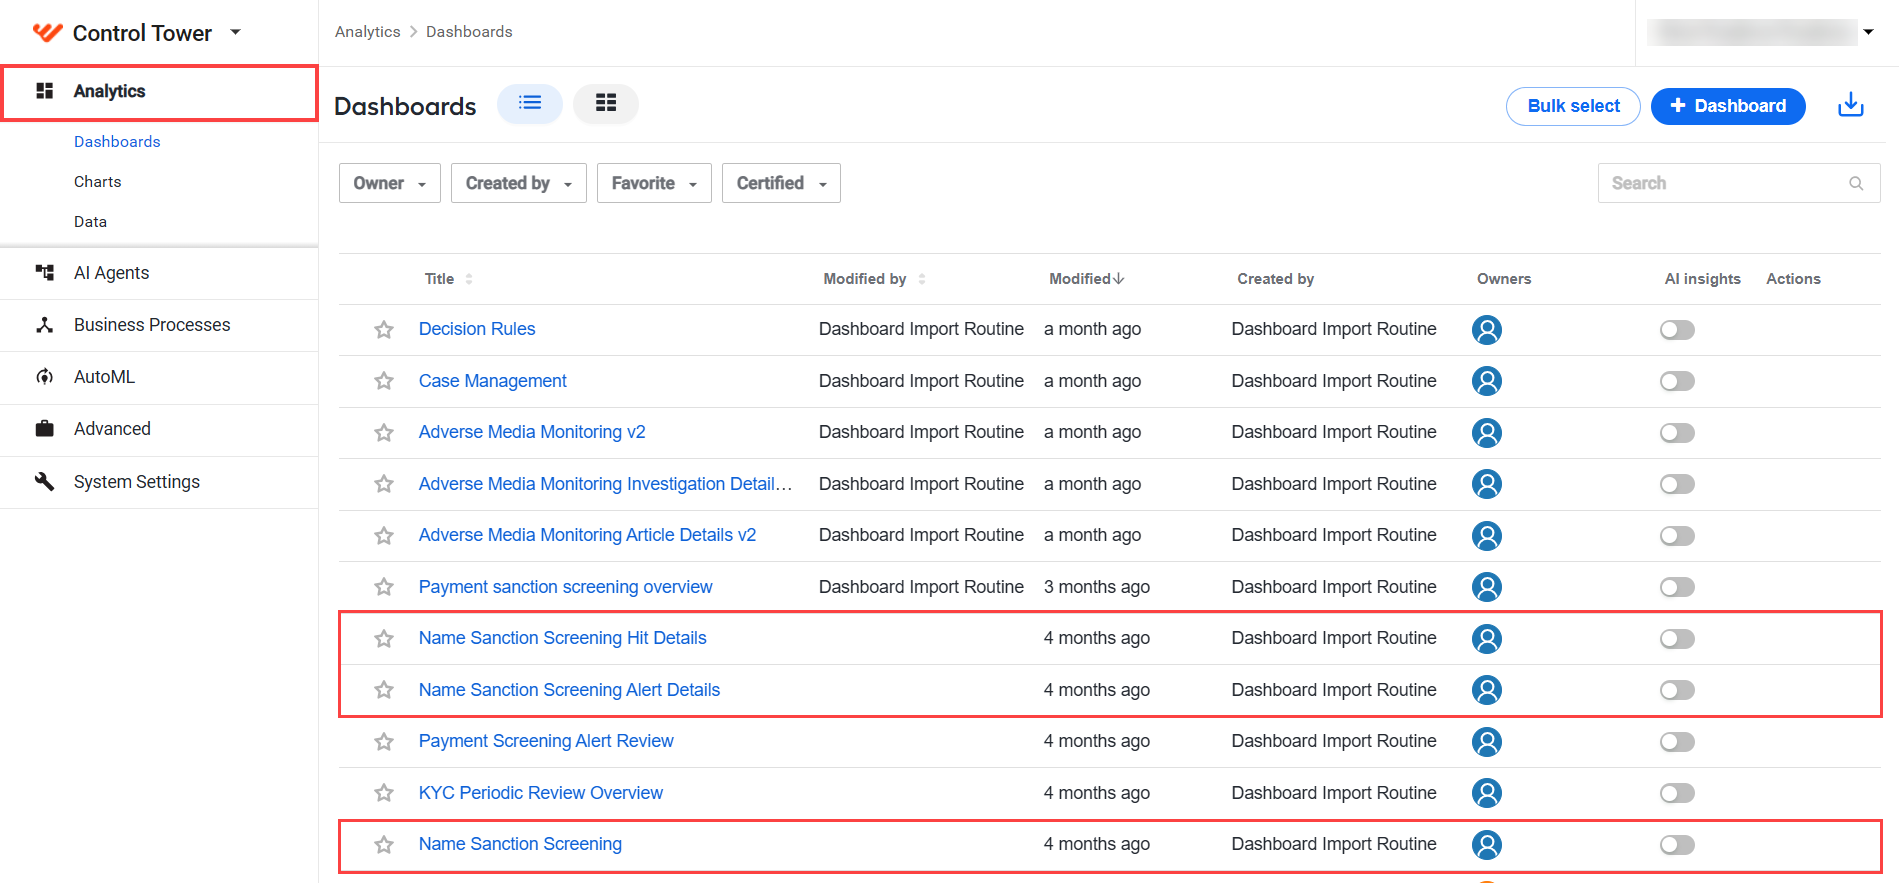
Task: Star Adverse Media Monitoring v2 dashboard
Action: click(384, 433)
